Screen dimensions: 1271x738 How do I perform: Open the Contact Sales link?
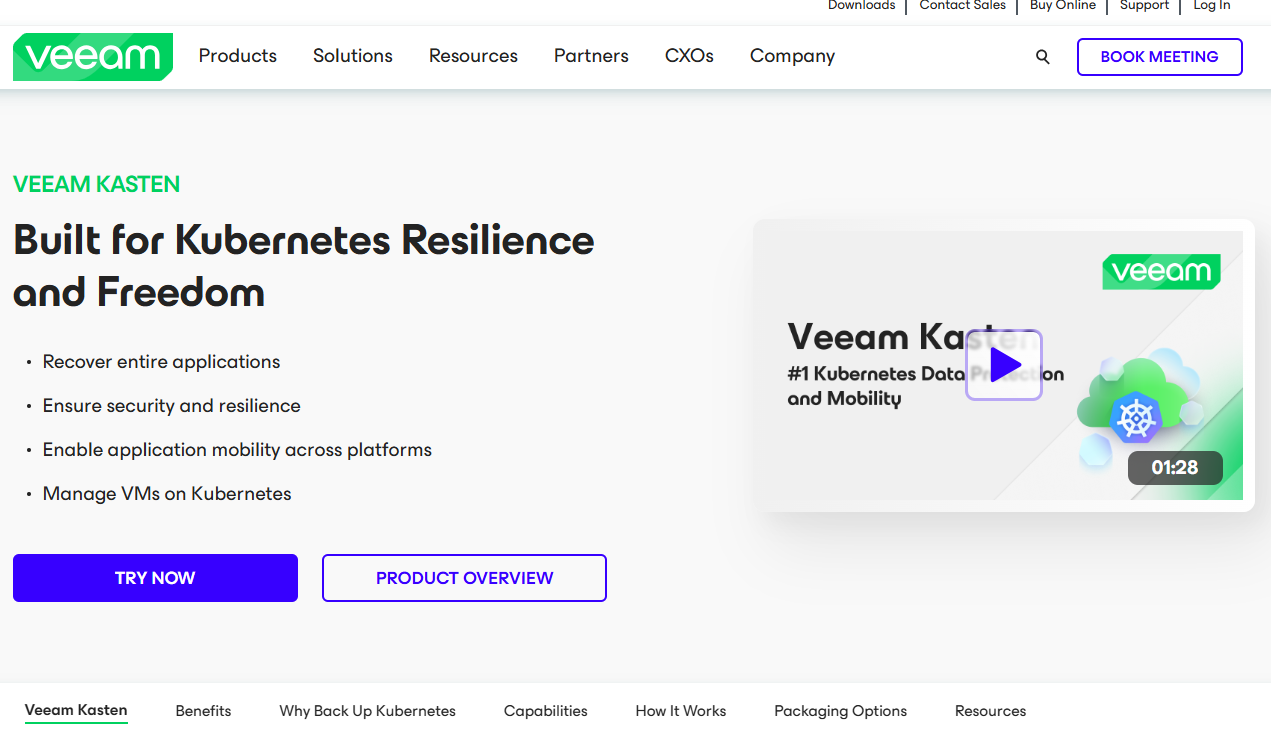point(962,6)
